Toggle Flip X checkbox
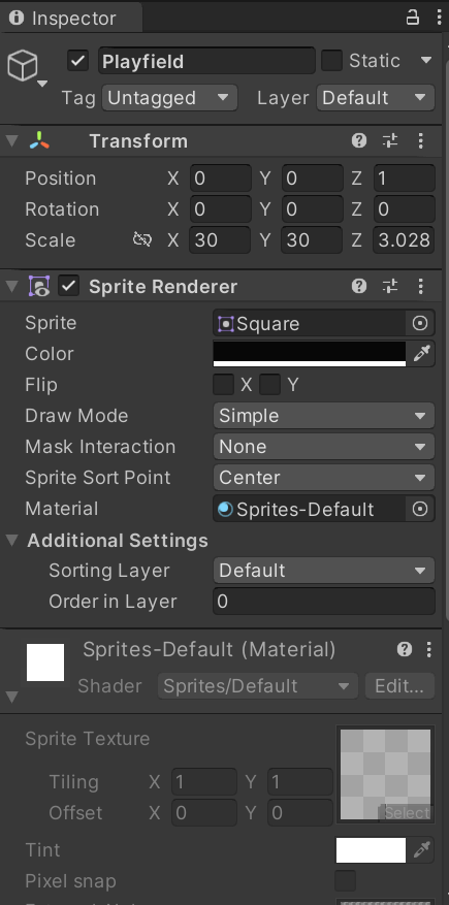This screenshot has height=905, width=449. pyautogui.click(x=223, y=385)
